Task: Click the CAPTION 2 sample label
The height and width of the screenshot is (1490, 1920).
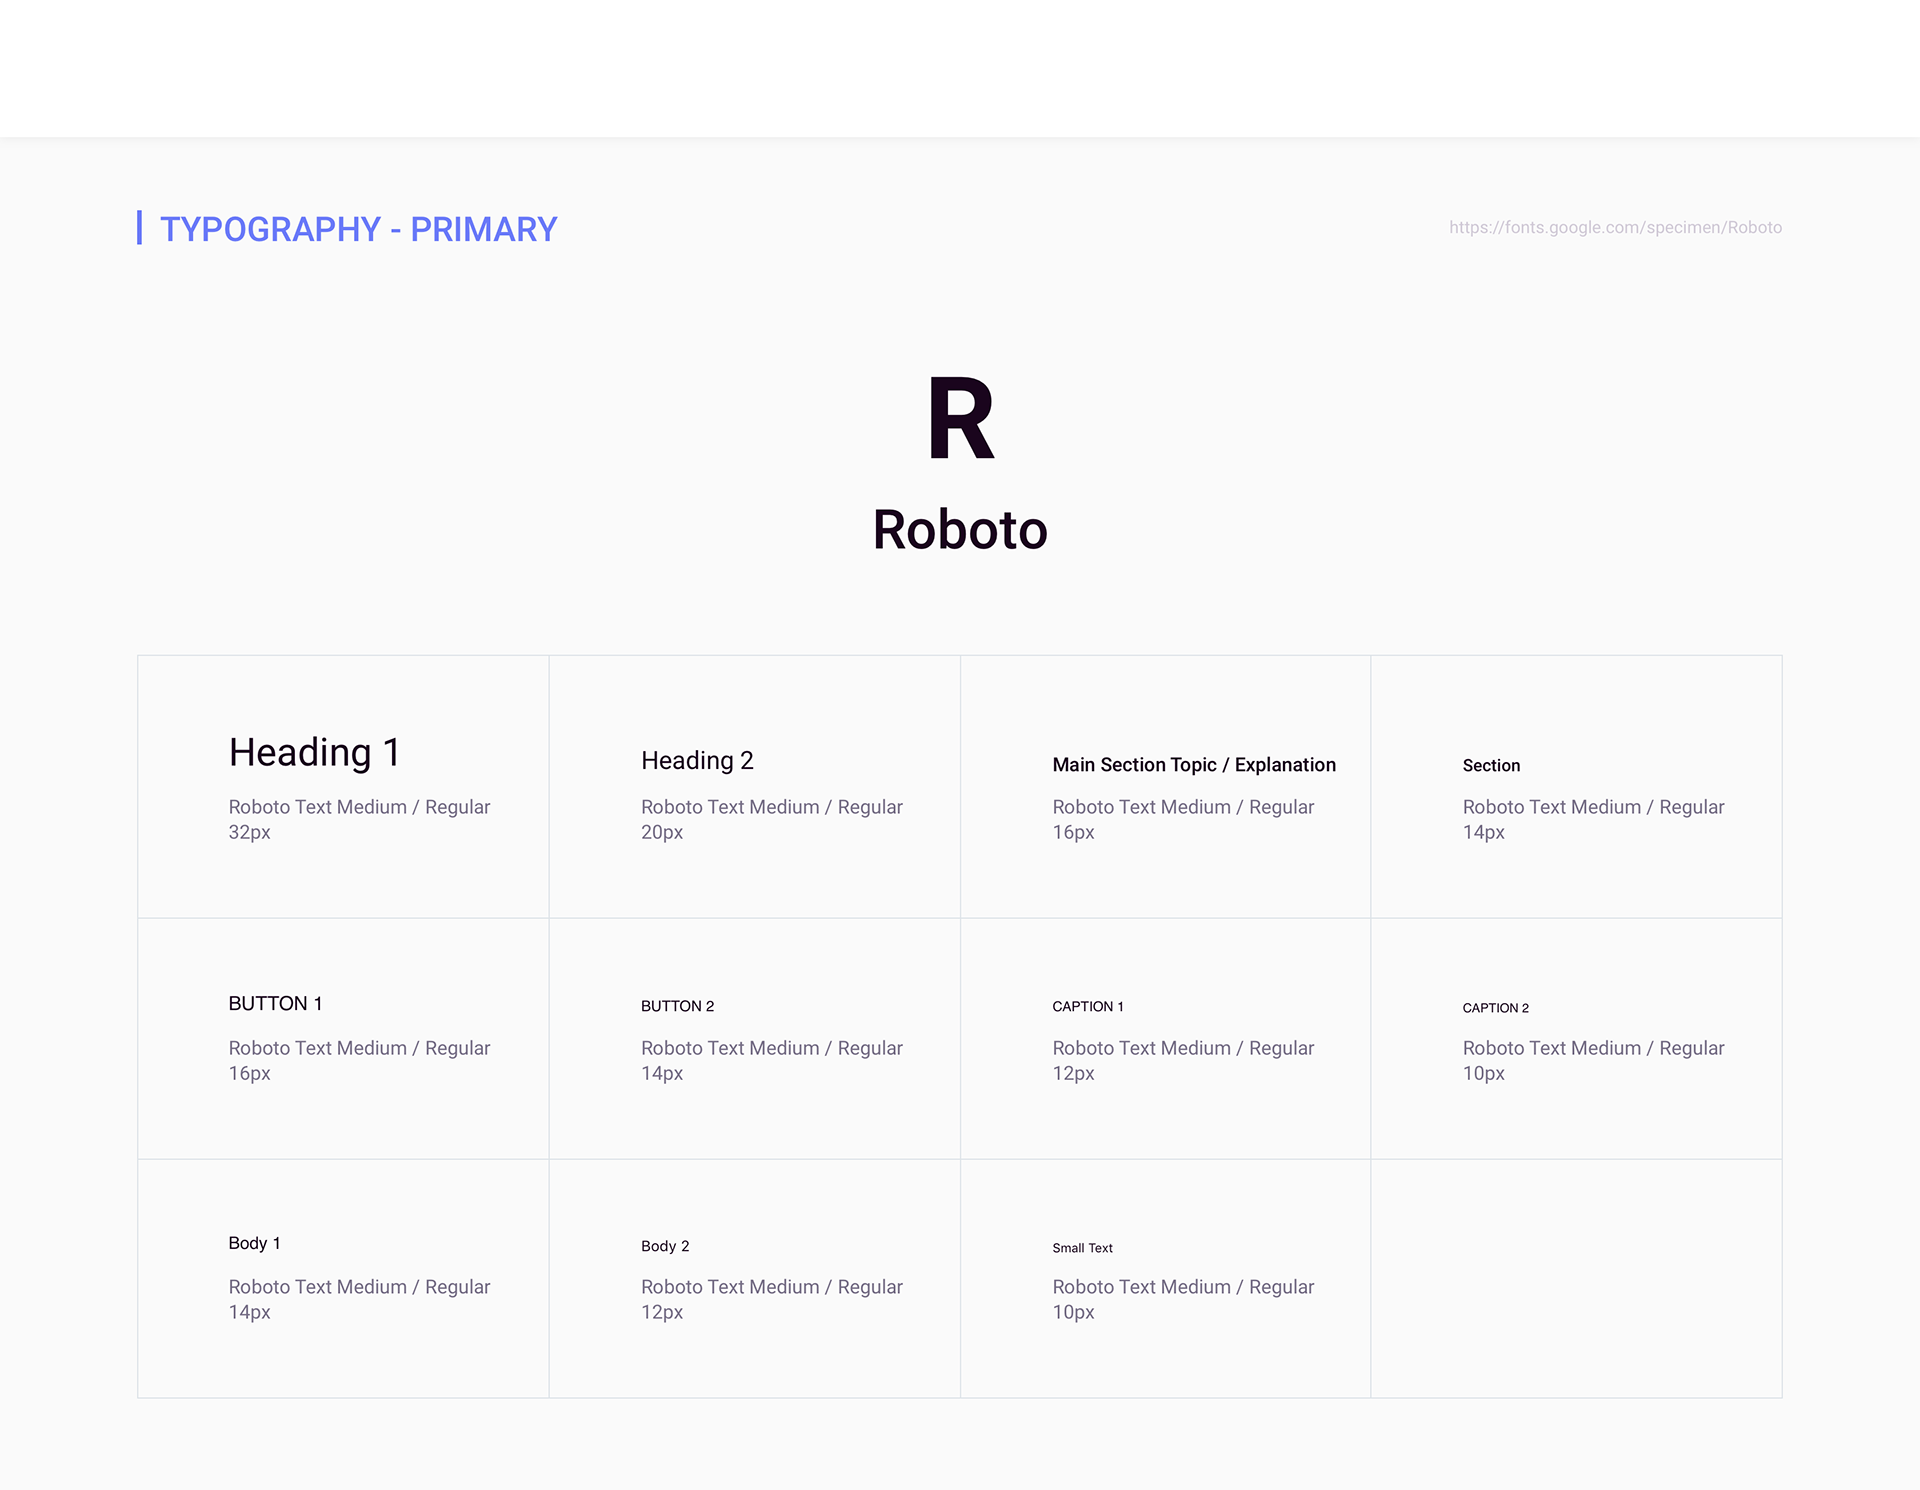Action: pyautogui.click(x=1496, y=1008)
